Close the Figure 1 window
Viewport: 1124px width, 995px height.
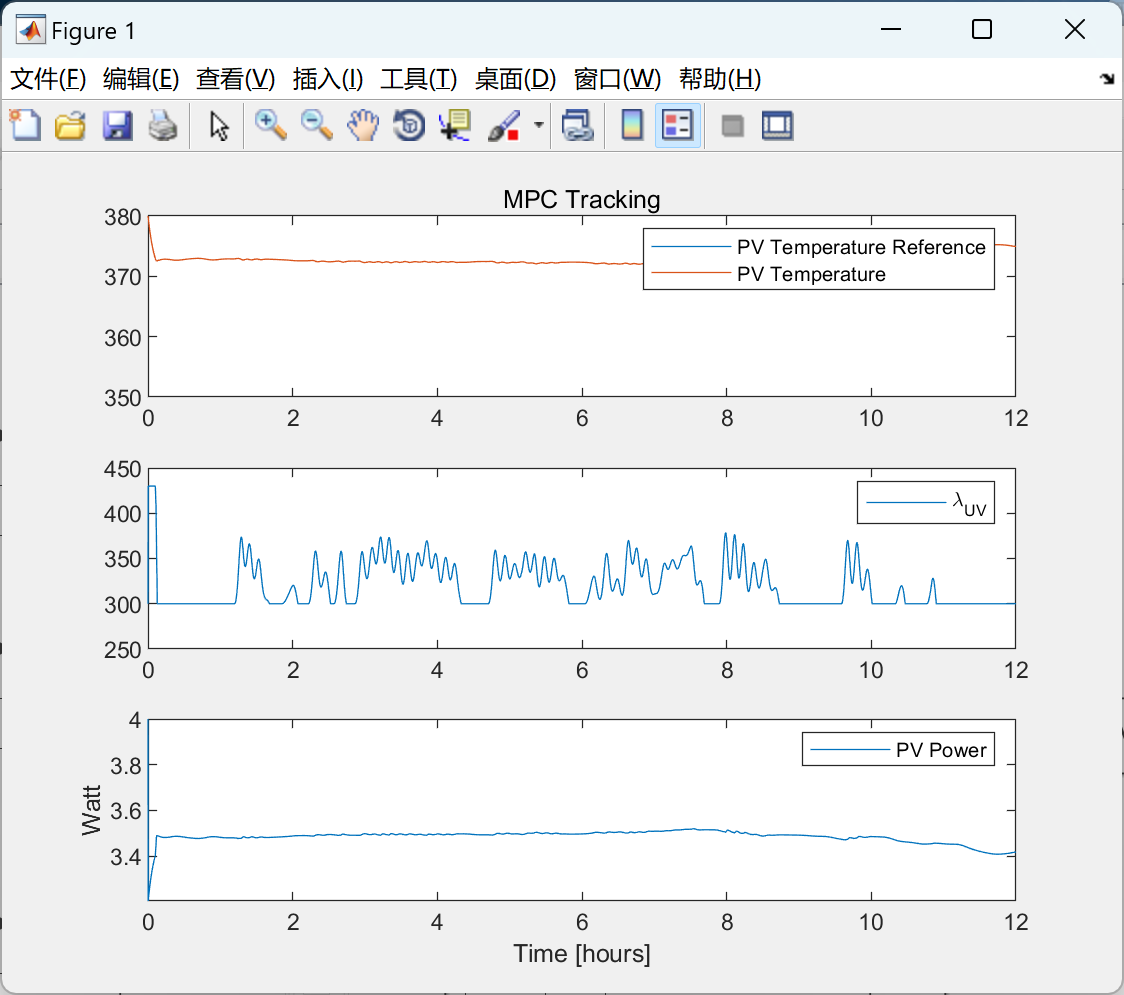[1075, 29]
